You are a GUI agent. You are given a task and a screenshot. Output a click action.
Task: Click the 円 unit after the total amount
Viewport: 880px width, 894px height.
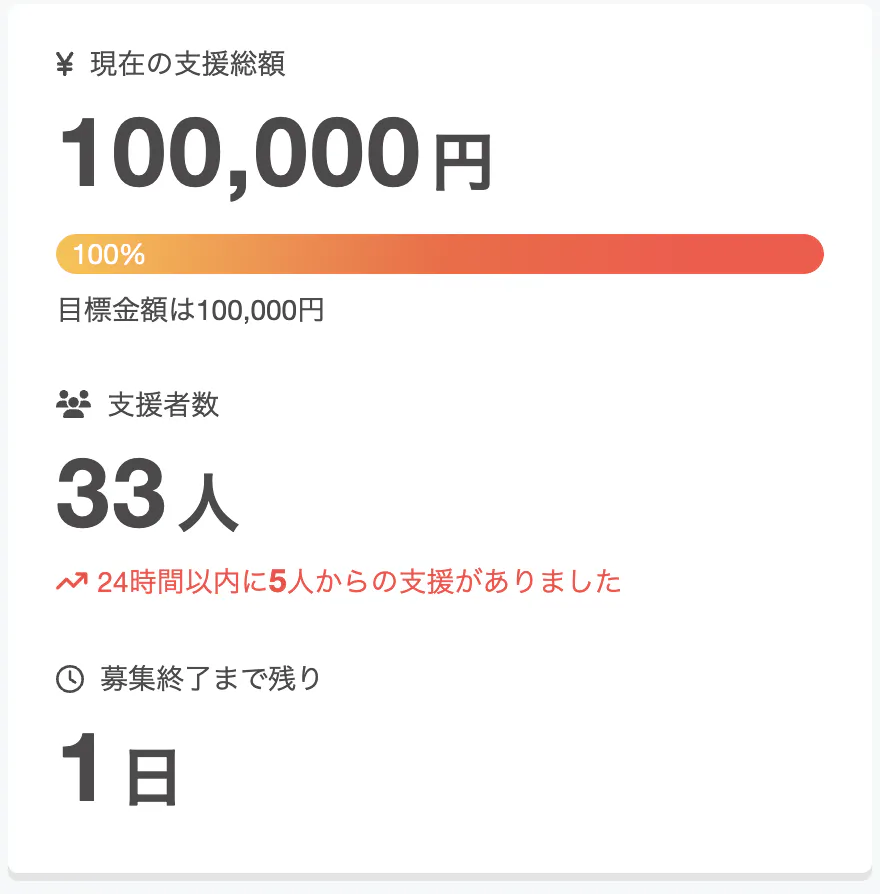point(462,166)
